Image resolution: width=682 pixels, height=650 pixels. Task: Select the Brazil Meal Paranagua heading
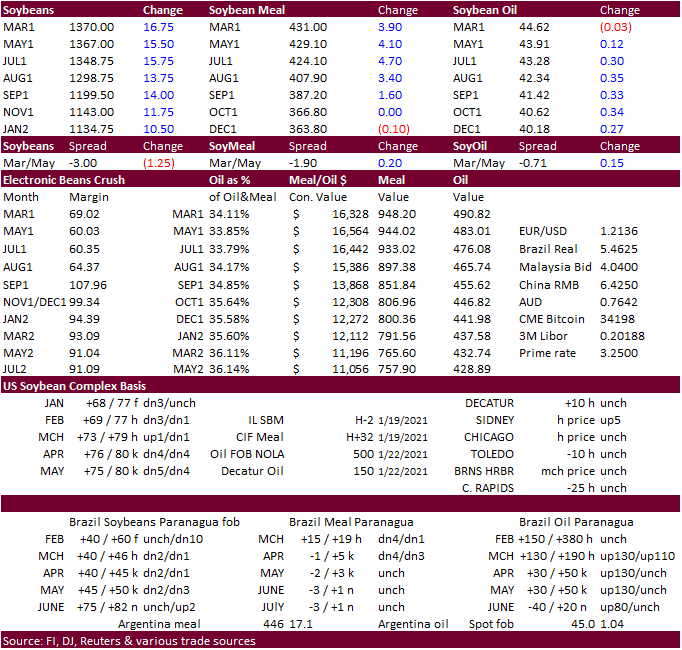coord(351,521)
